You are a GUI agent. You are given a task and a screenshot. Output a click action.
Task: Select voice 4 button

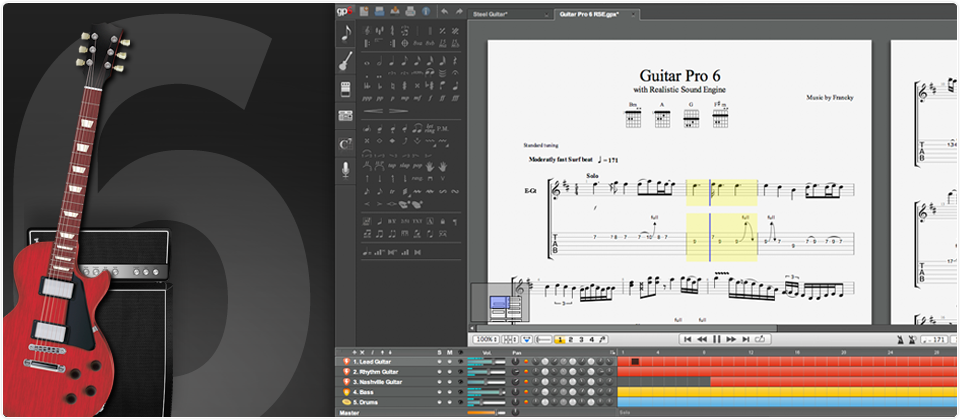[x=591, y=339]
